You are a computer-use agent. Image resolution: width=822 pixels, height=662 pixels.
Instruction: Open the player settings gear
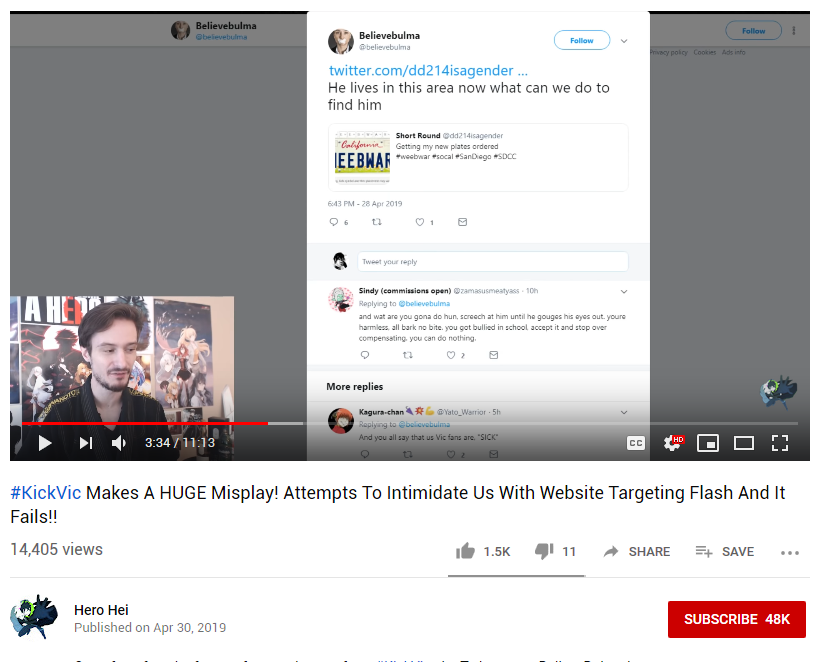point(673,443)
